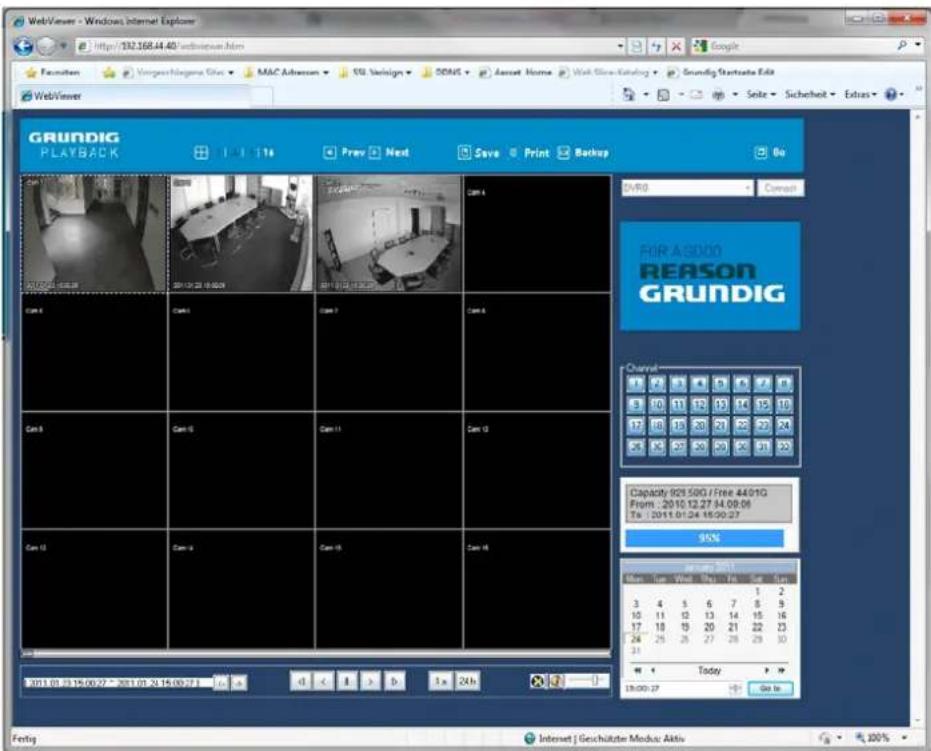Set timeline range to 1 hour
931x751 pixels.
tap(440, 681)
